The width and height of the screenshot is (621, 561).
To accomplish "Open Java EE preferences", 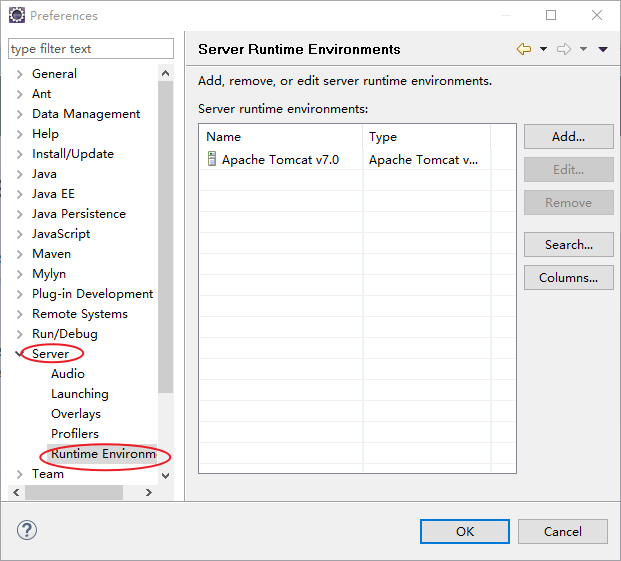I will (53, 194).
